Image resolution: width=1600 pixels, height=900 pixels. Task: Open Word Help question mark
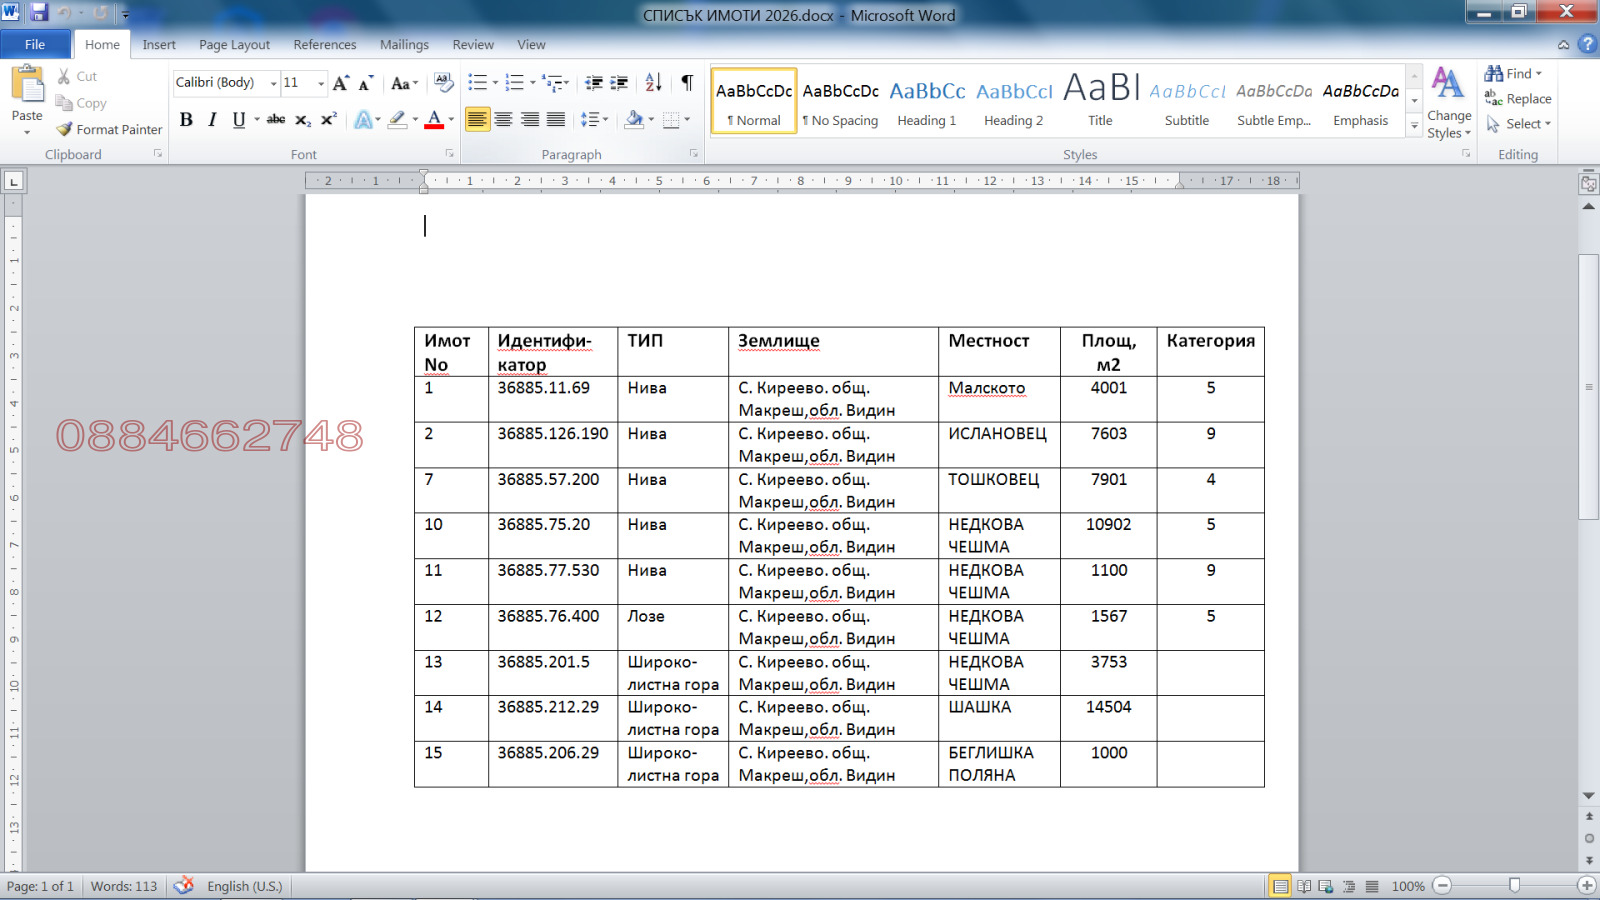pos(1587,44)
